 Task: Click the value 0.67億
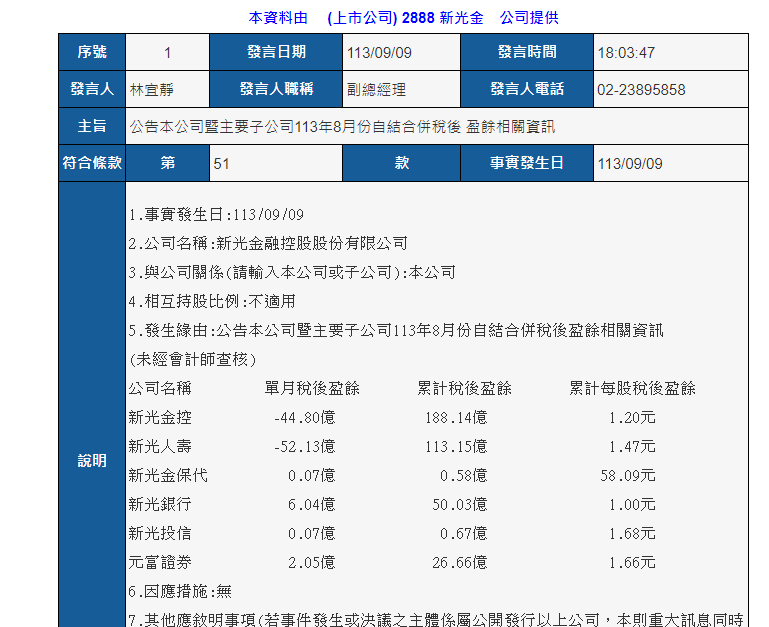click(x=463, y=533)
